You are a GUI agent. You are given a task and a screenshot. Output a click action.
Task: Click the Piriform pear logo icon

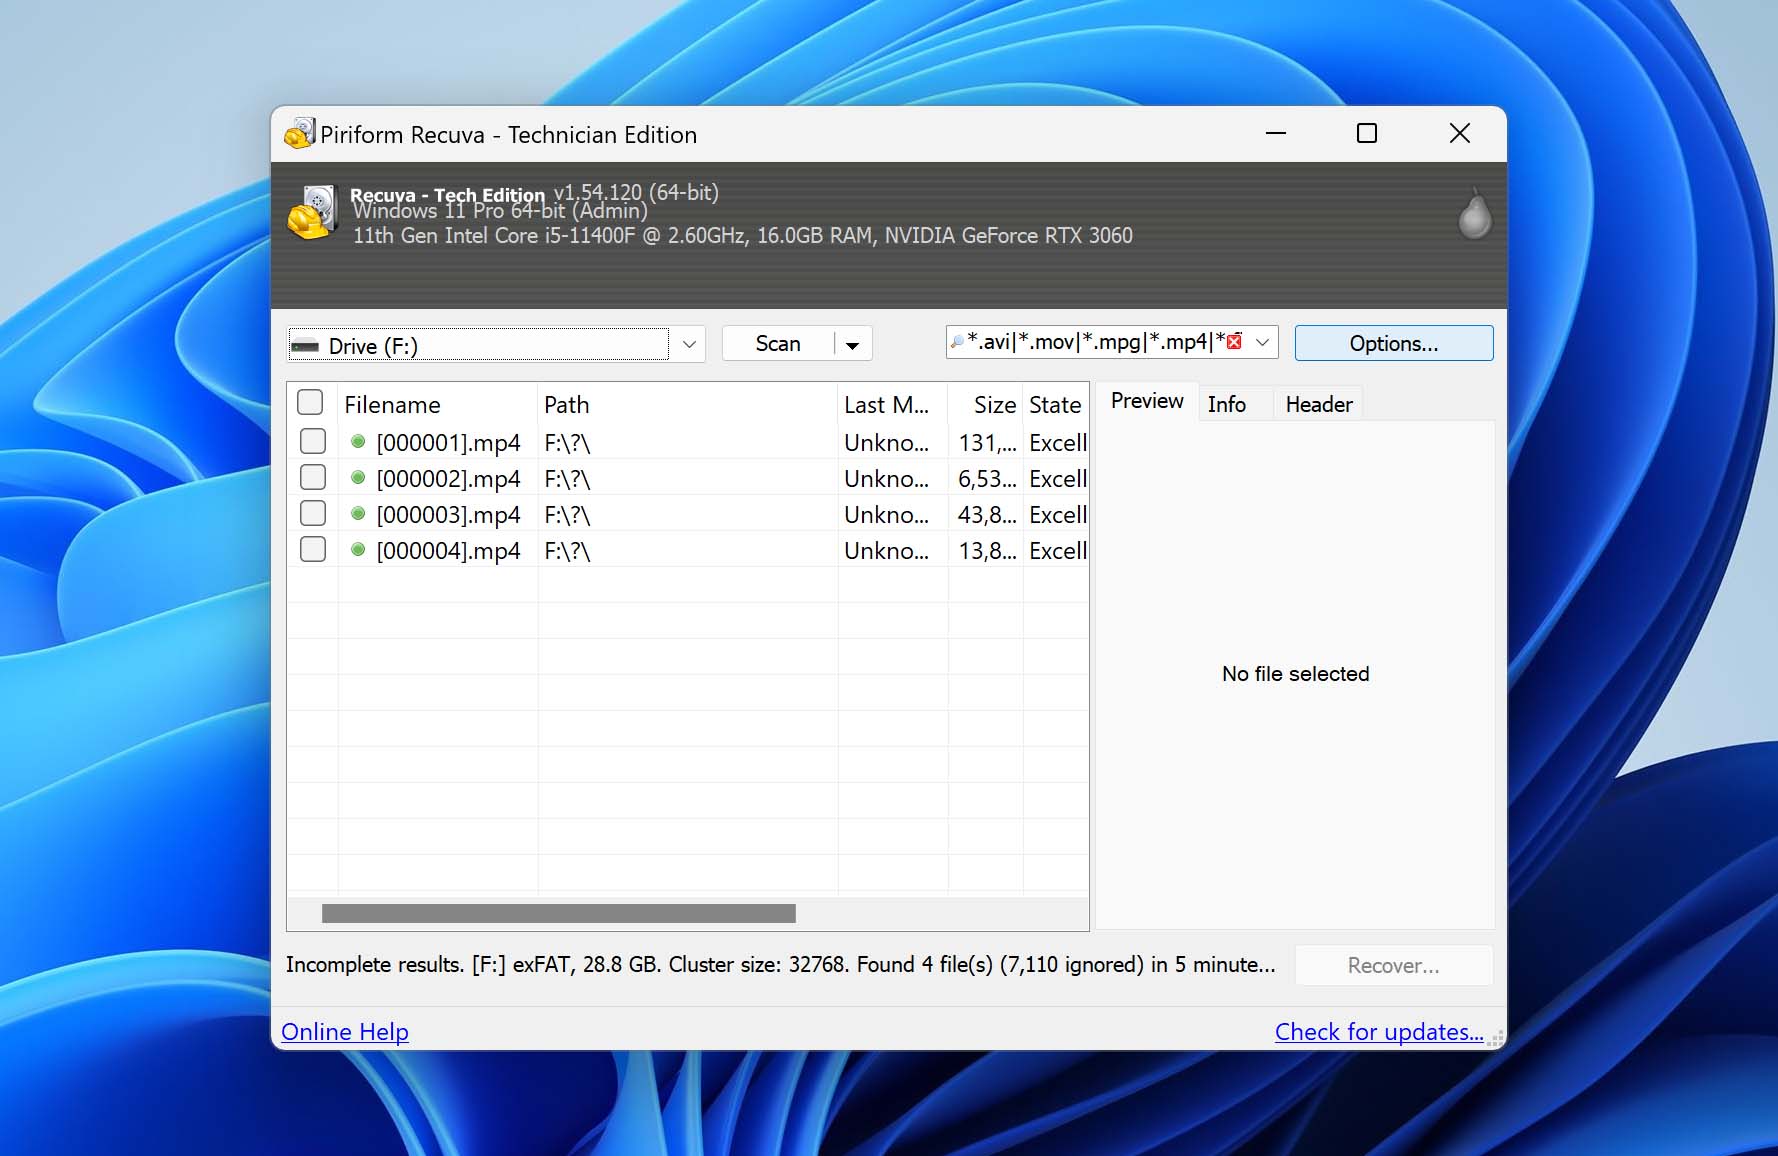[x=1474, y=215]
